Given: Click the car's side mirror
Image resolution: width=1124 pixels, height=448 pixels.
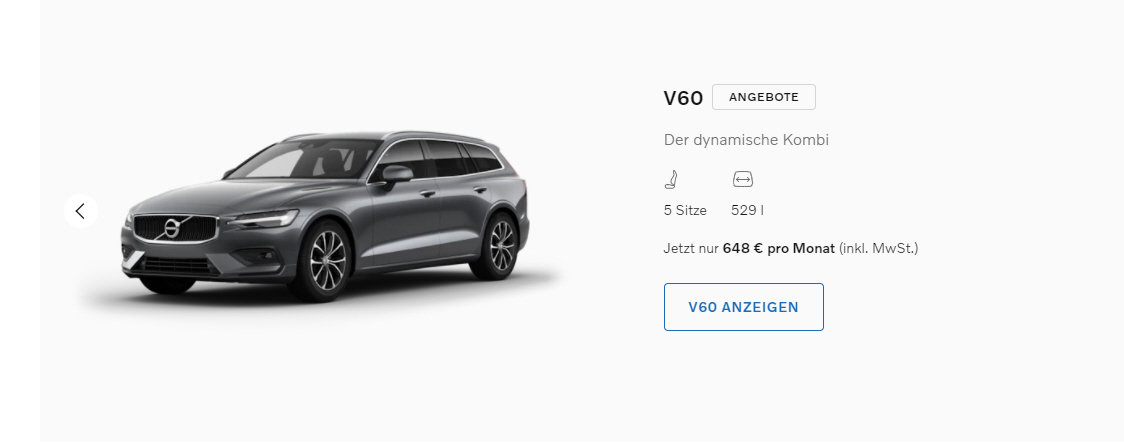Looking at the screenshot, I should tap(396, 174).
